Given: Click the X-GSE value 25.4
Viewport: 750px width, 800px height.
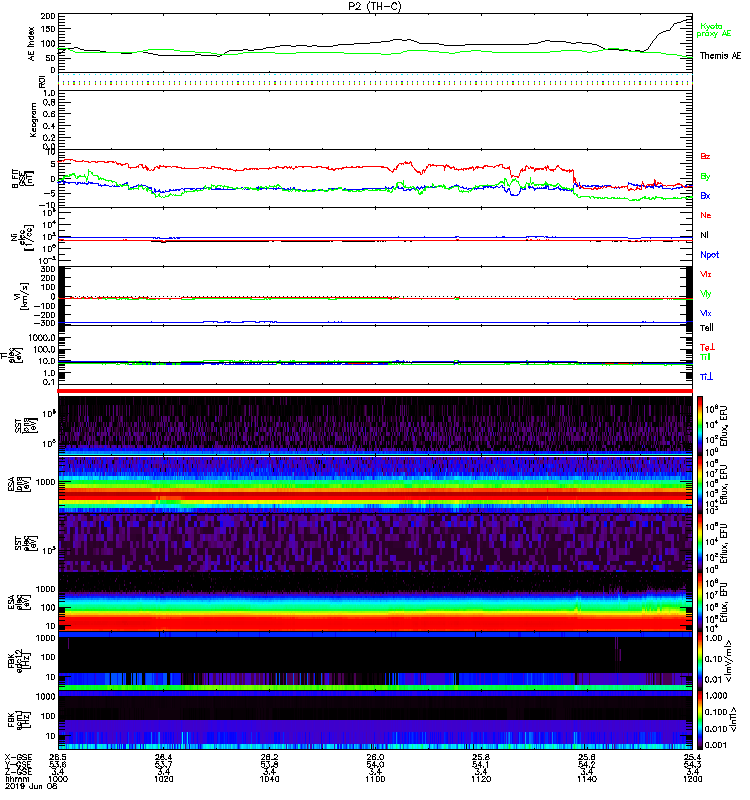Looking at the screenshot, I should tap(692, 757).
